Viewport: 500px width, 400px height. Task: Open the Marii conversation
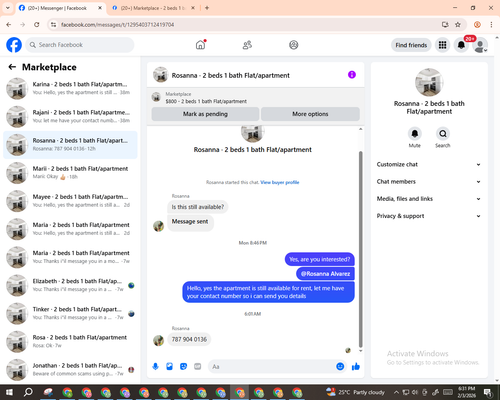(70, 173)
